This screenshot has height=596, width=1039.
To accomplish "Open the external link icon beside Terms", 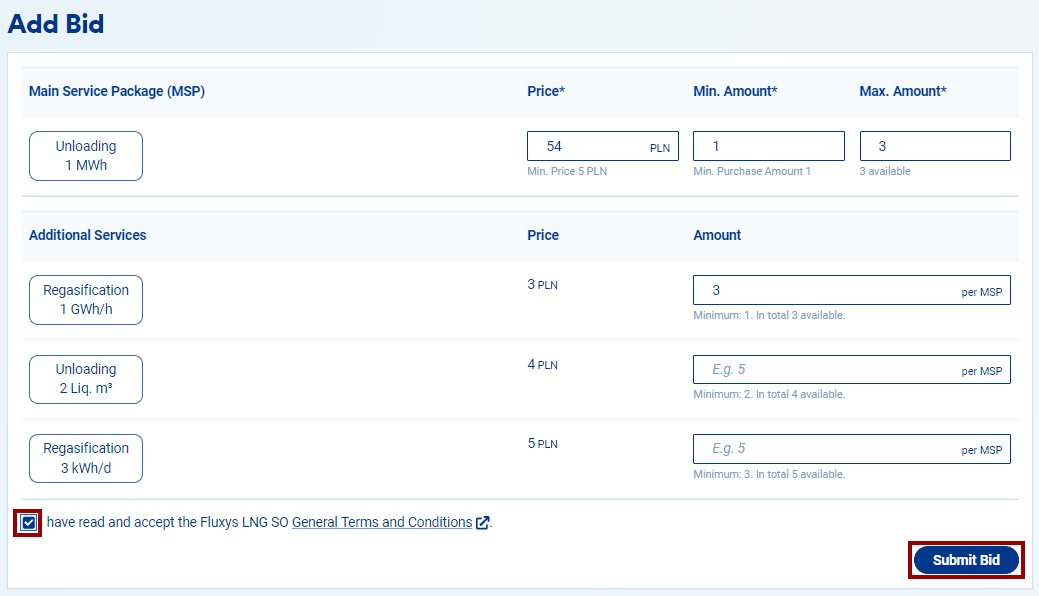I will [483, 523].
